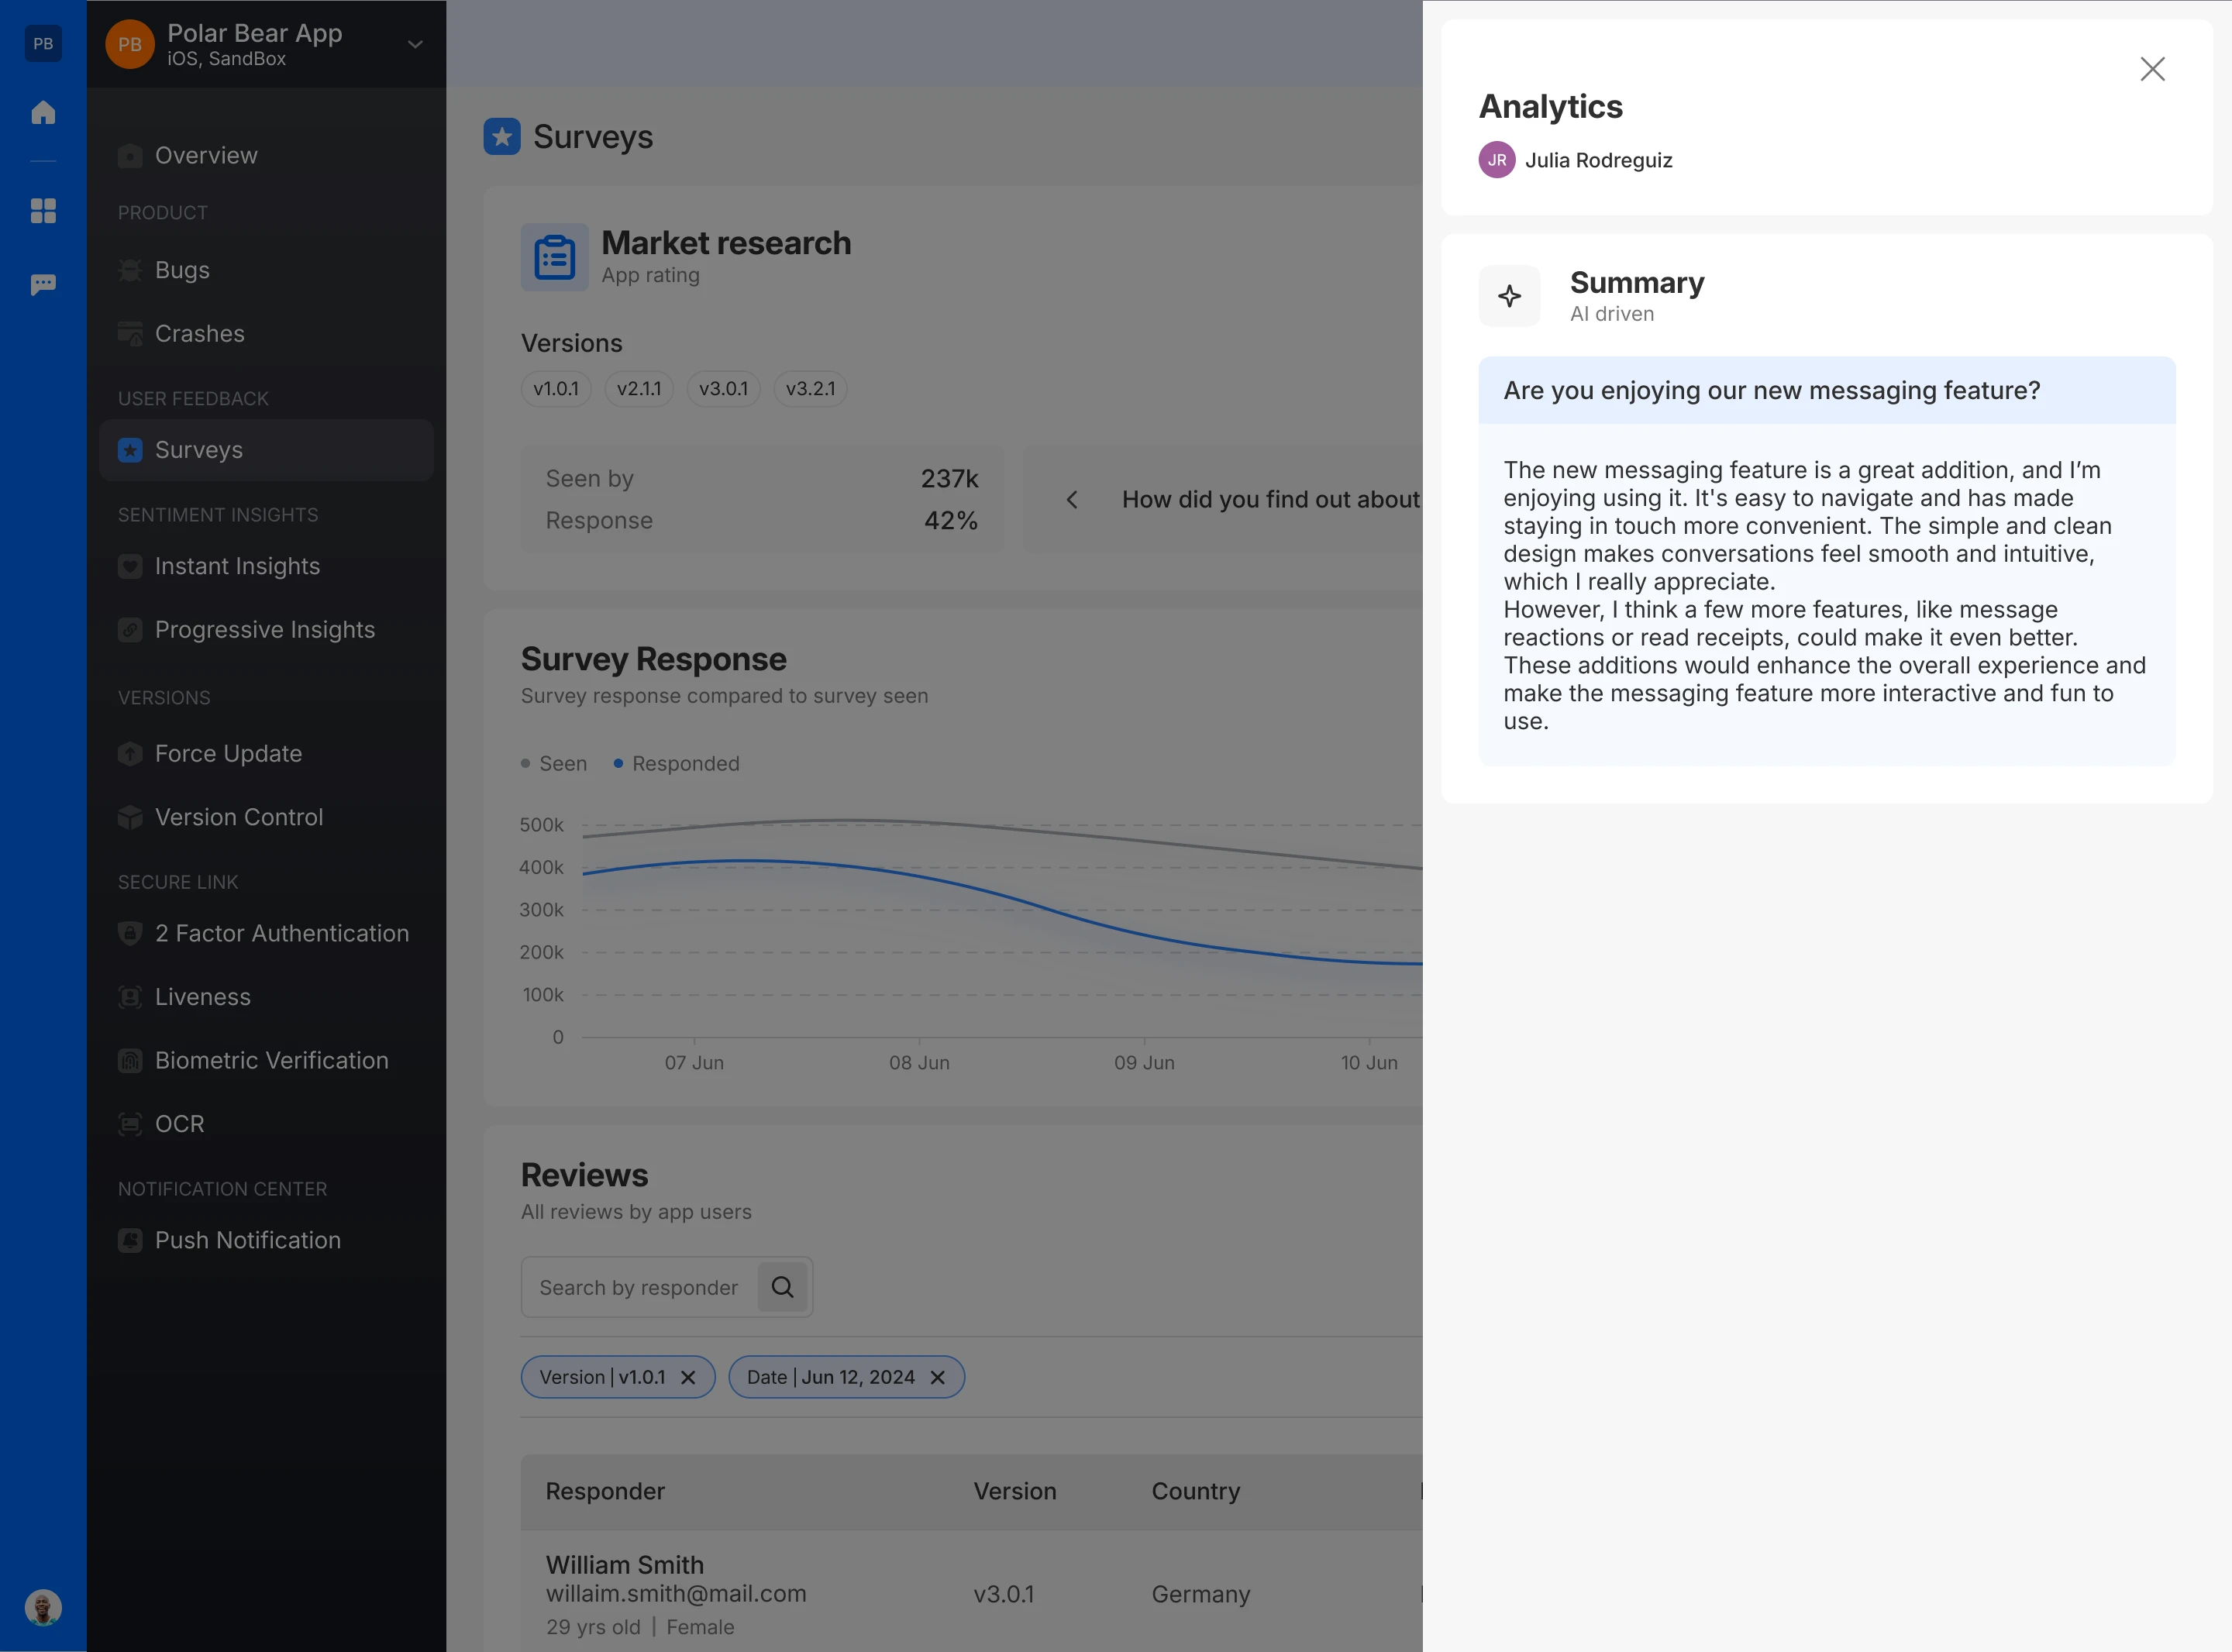Close the Analytics panel
The image size is (2232, 1652).
coord(2152,69)
